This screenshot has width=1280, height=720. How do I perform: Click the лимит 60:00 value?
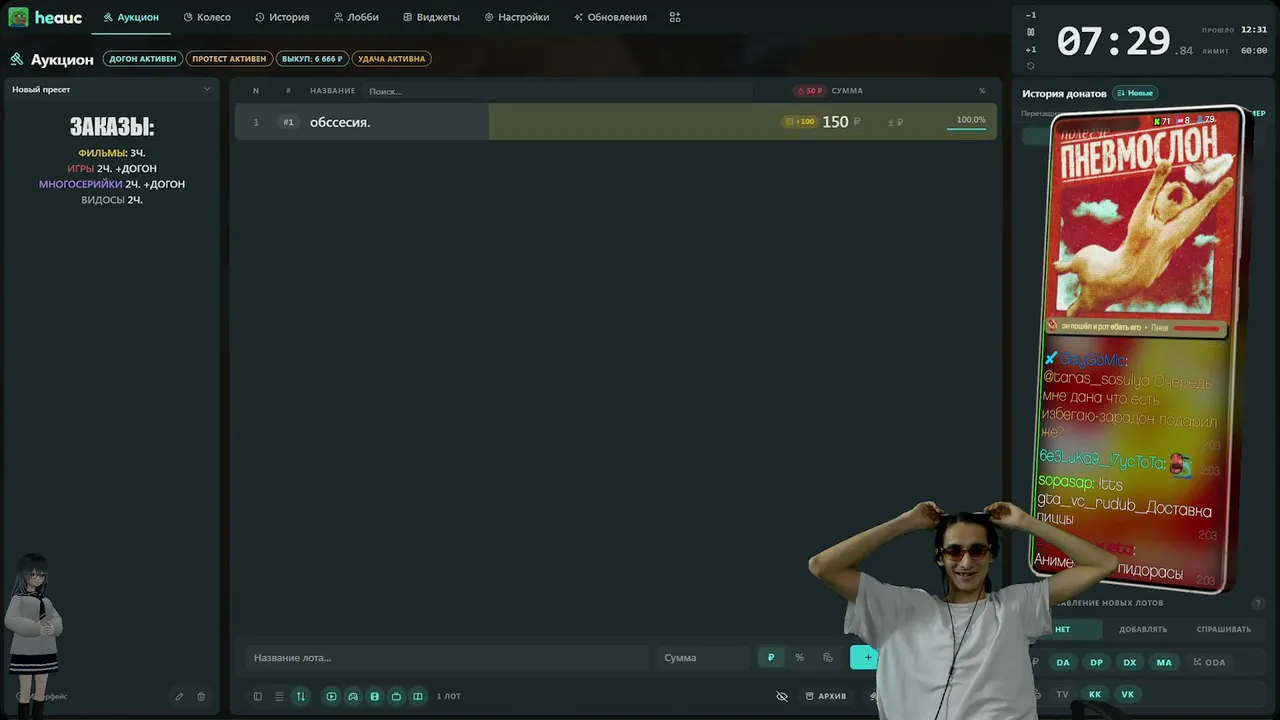pos(1254,50)
